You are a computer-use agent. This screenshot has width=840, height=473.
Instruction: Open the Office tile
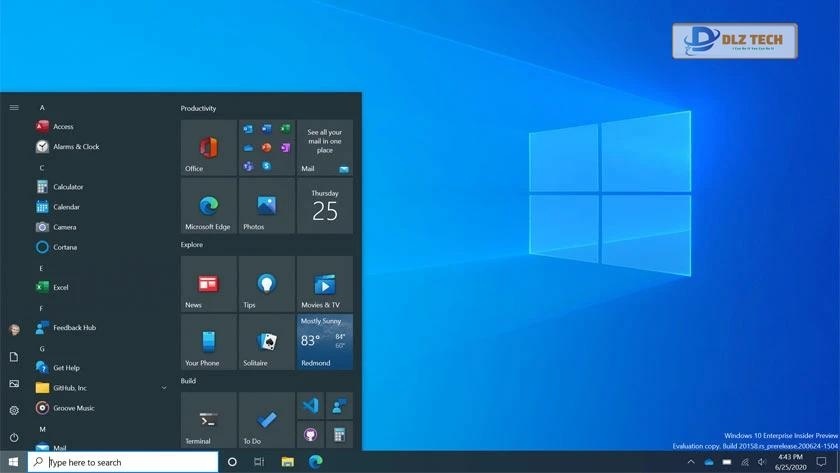click(208, 148)
